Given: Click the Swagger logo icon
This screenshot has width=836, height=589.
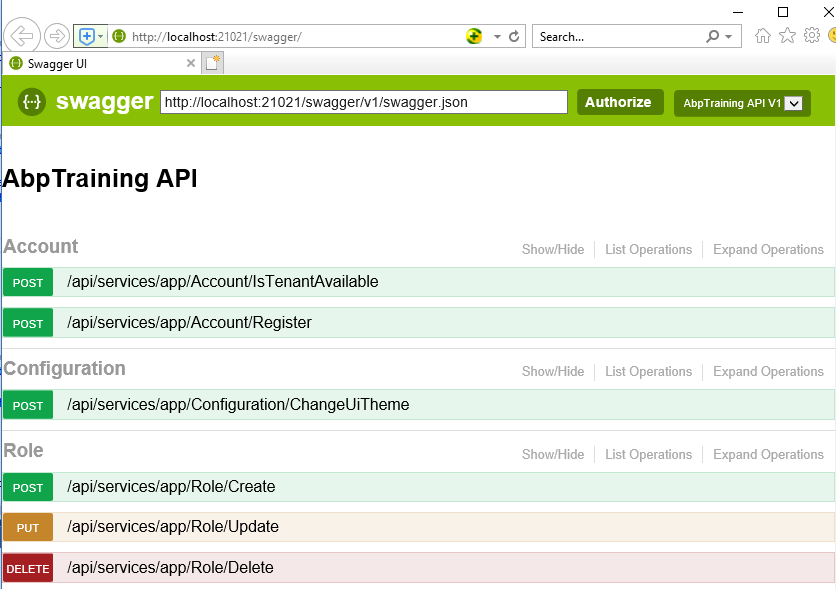Looking at the screenshot, I should point(32,101).
